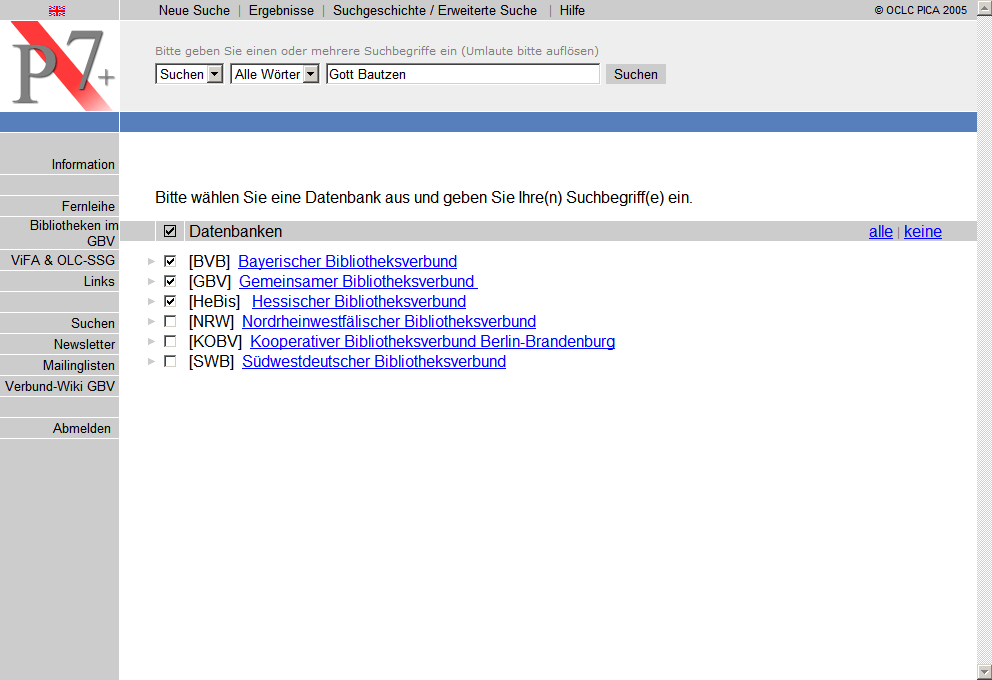Enable the NRW database checkbox
The width and height of the screenshot is (992, 680).
click(170, 322)
